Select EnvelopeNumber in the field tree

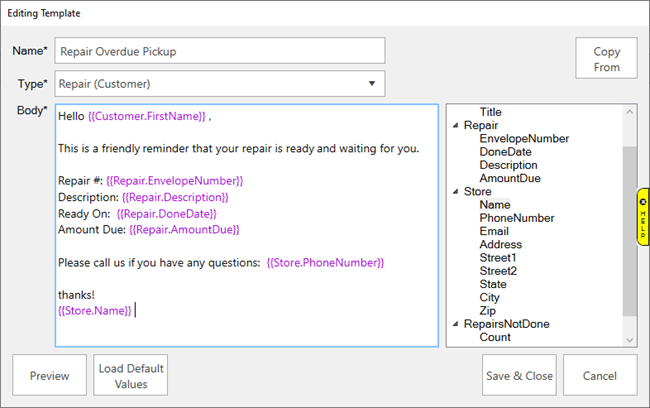[524, 139]
